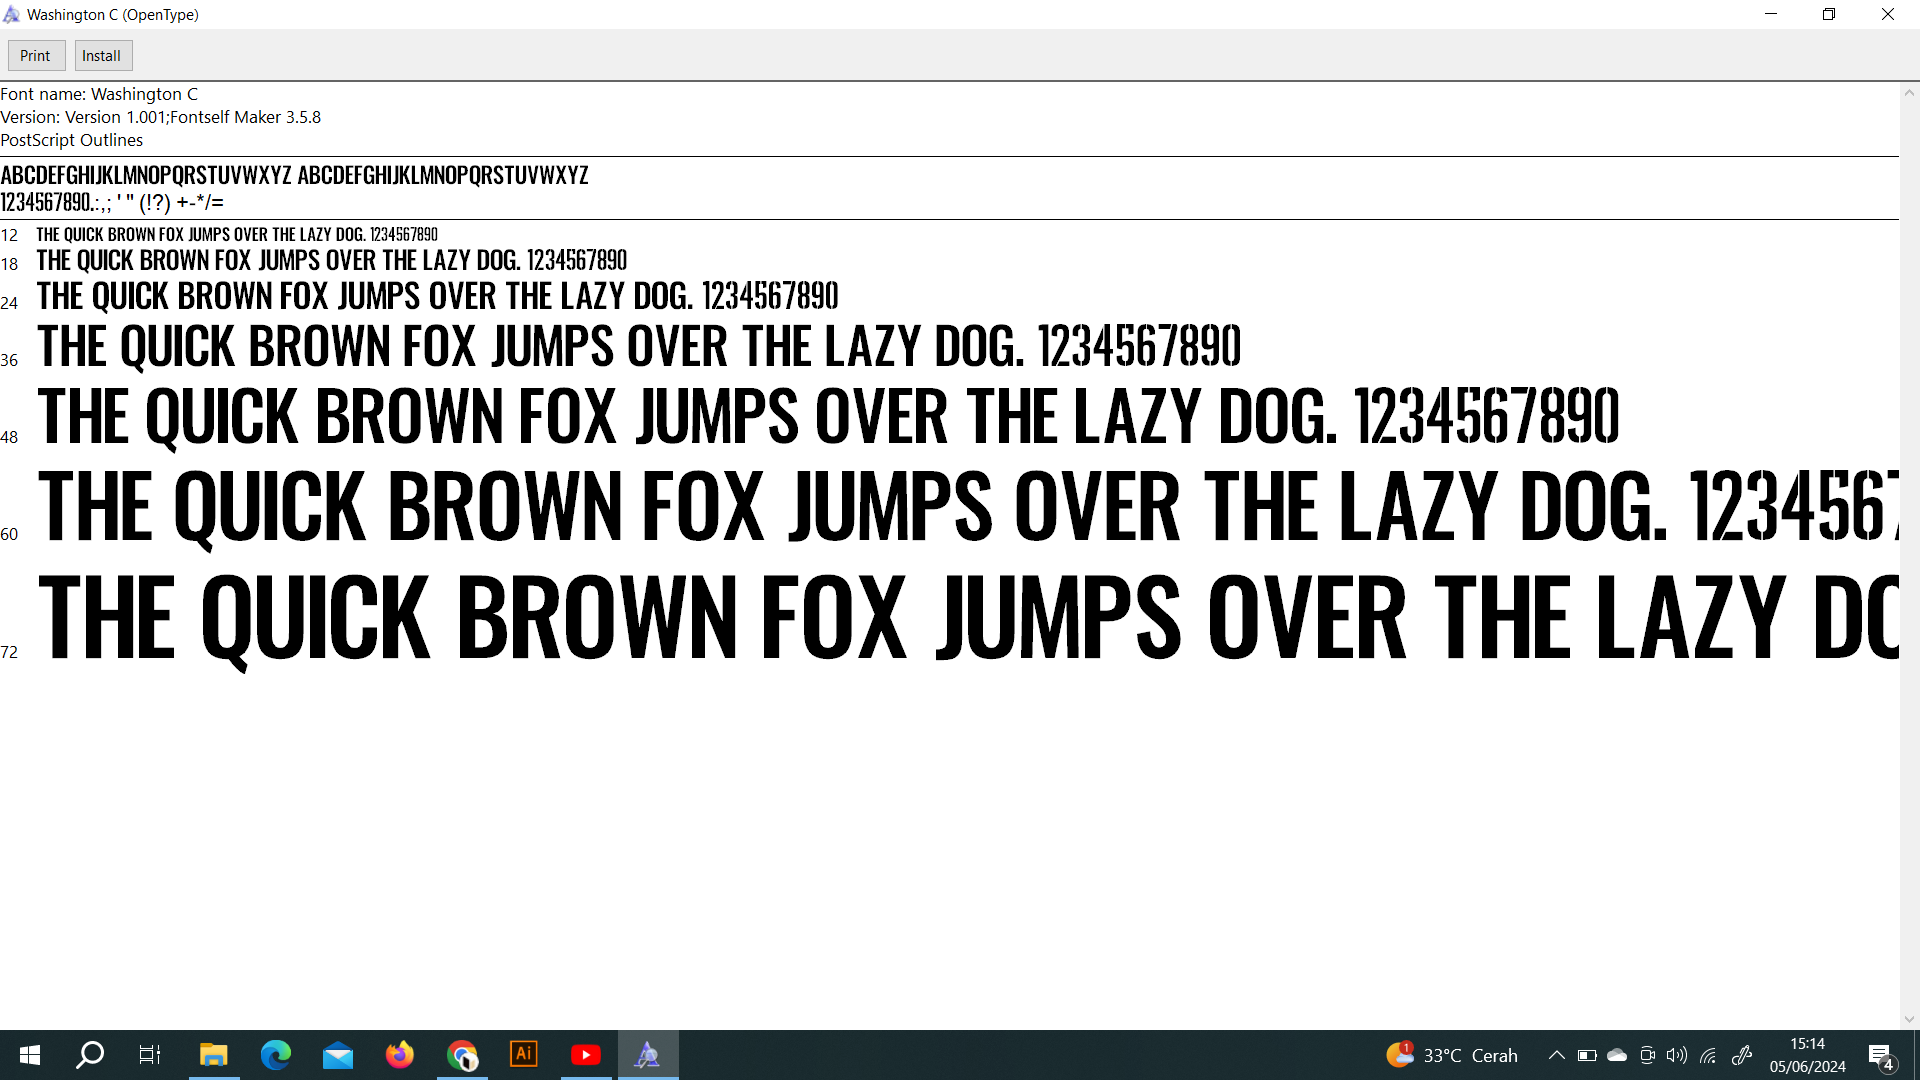Open Task View from taskbar
Screen dimensions: 1920x1080
(x=150, y=1055)
